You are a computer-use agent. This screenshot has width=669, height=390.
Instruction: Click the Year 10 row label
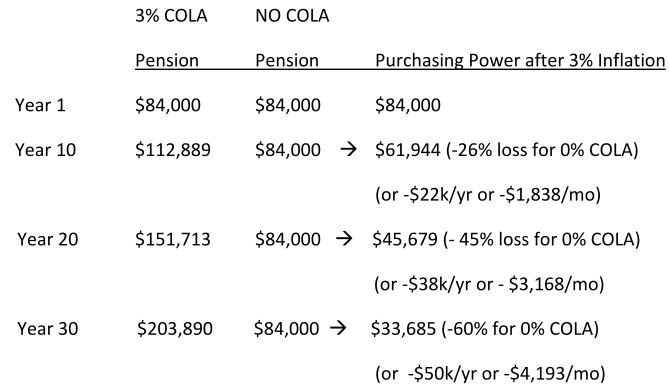(x=46, y=150)
